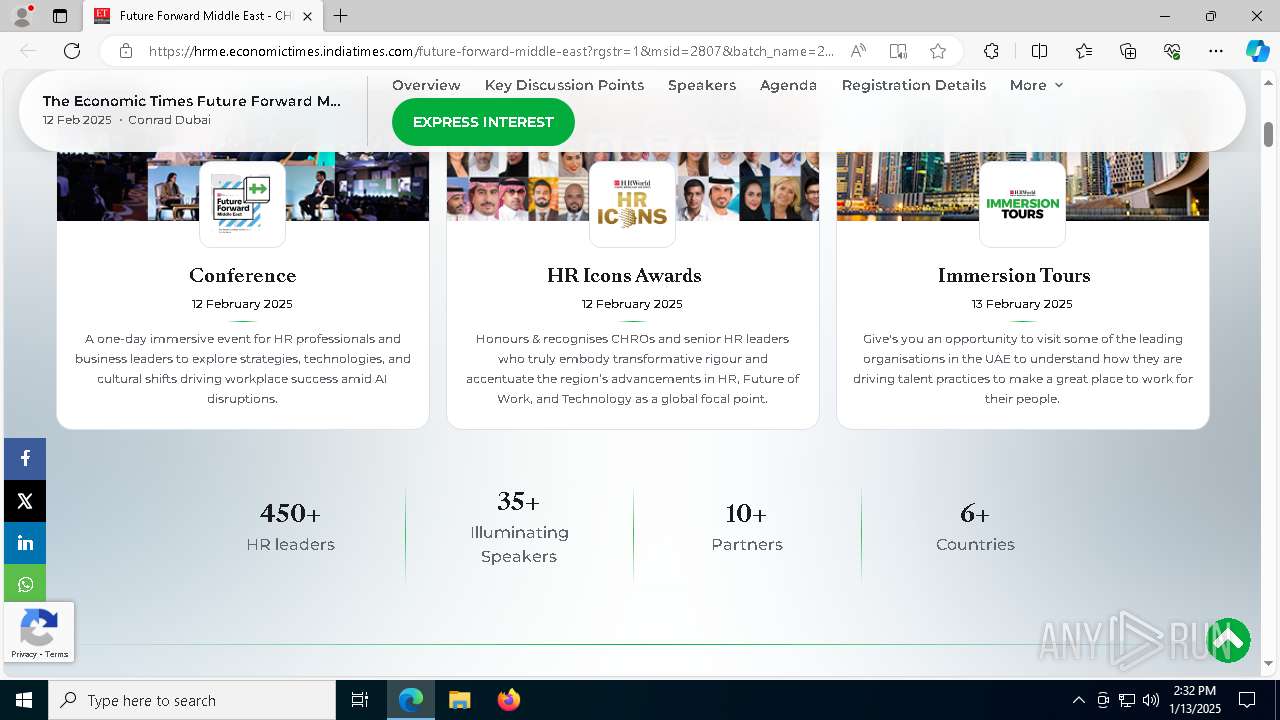Open the Speakers section
1280x720 pixels.
tap(702, 85)
